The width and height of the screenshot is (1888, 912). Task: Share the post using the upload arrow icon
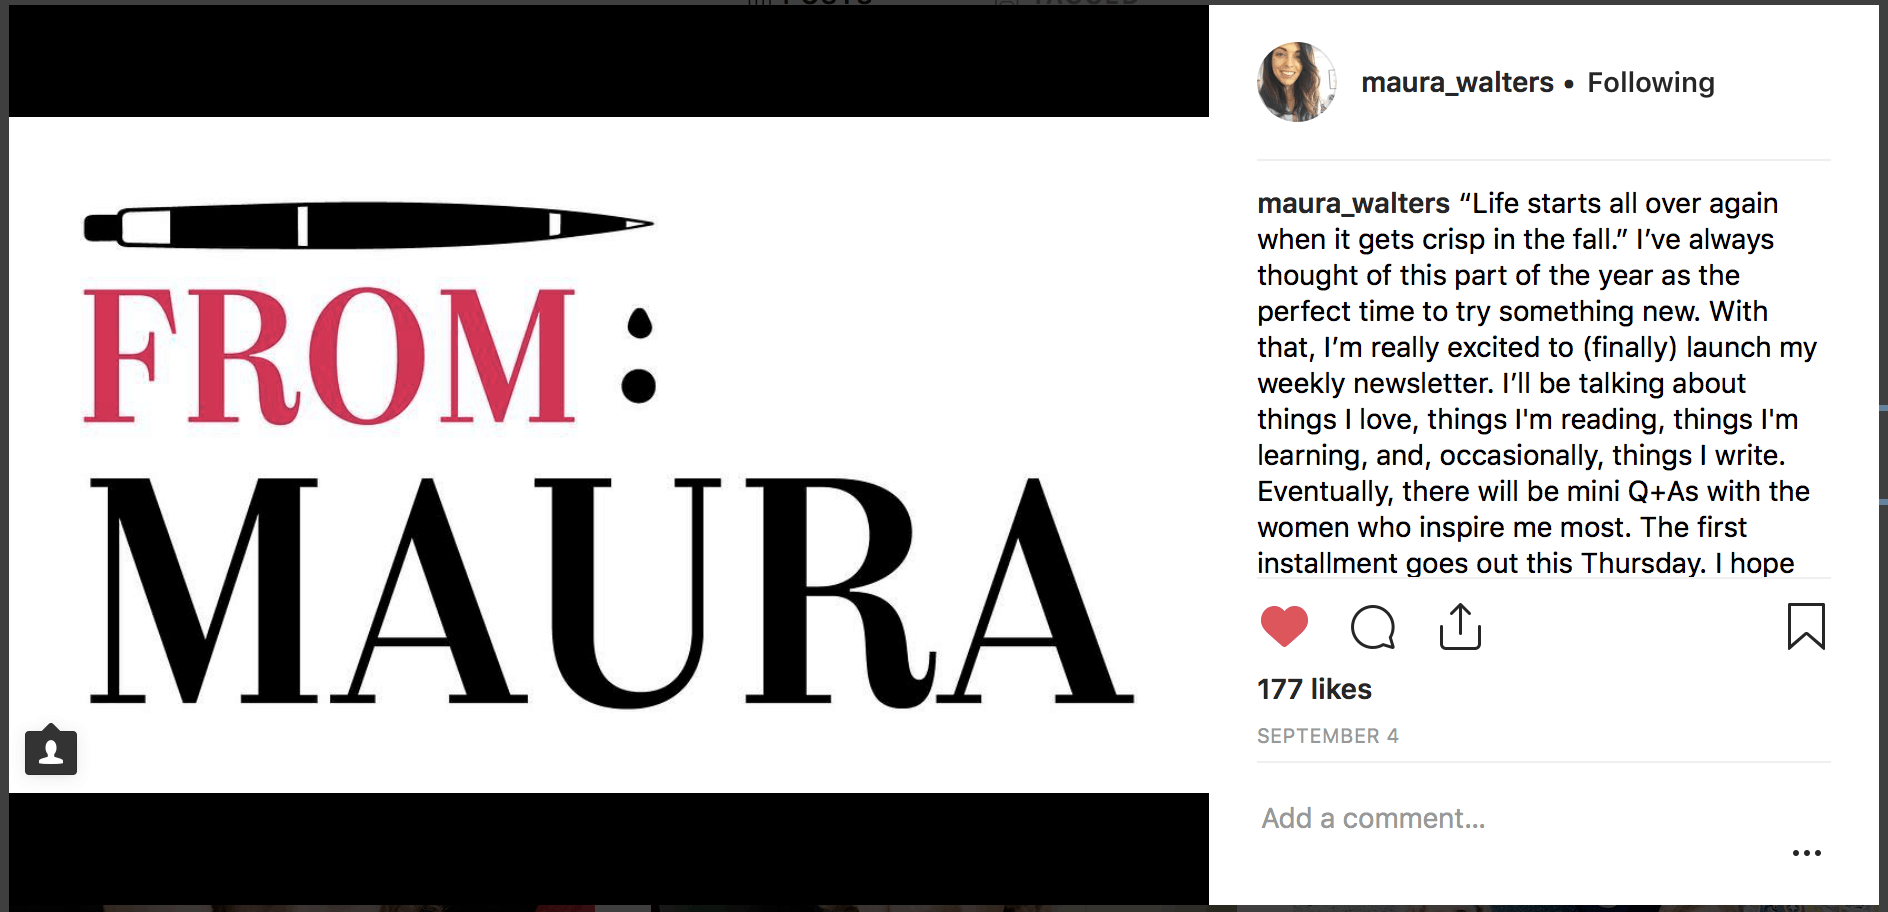pyautogui.click(x=1460, y=627)
